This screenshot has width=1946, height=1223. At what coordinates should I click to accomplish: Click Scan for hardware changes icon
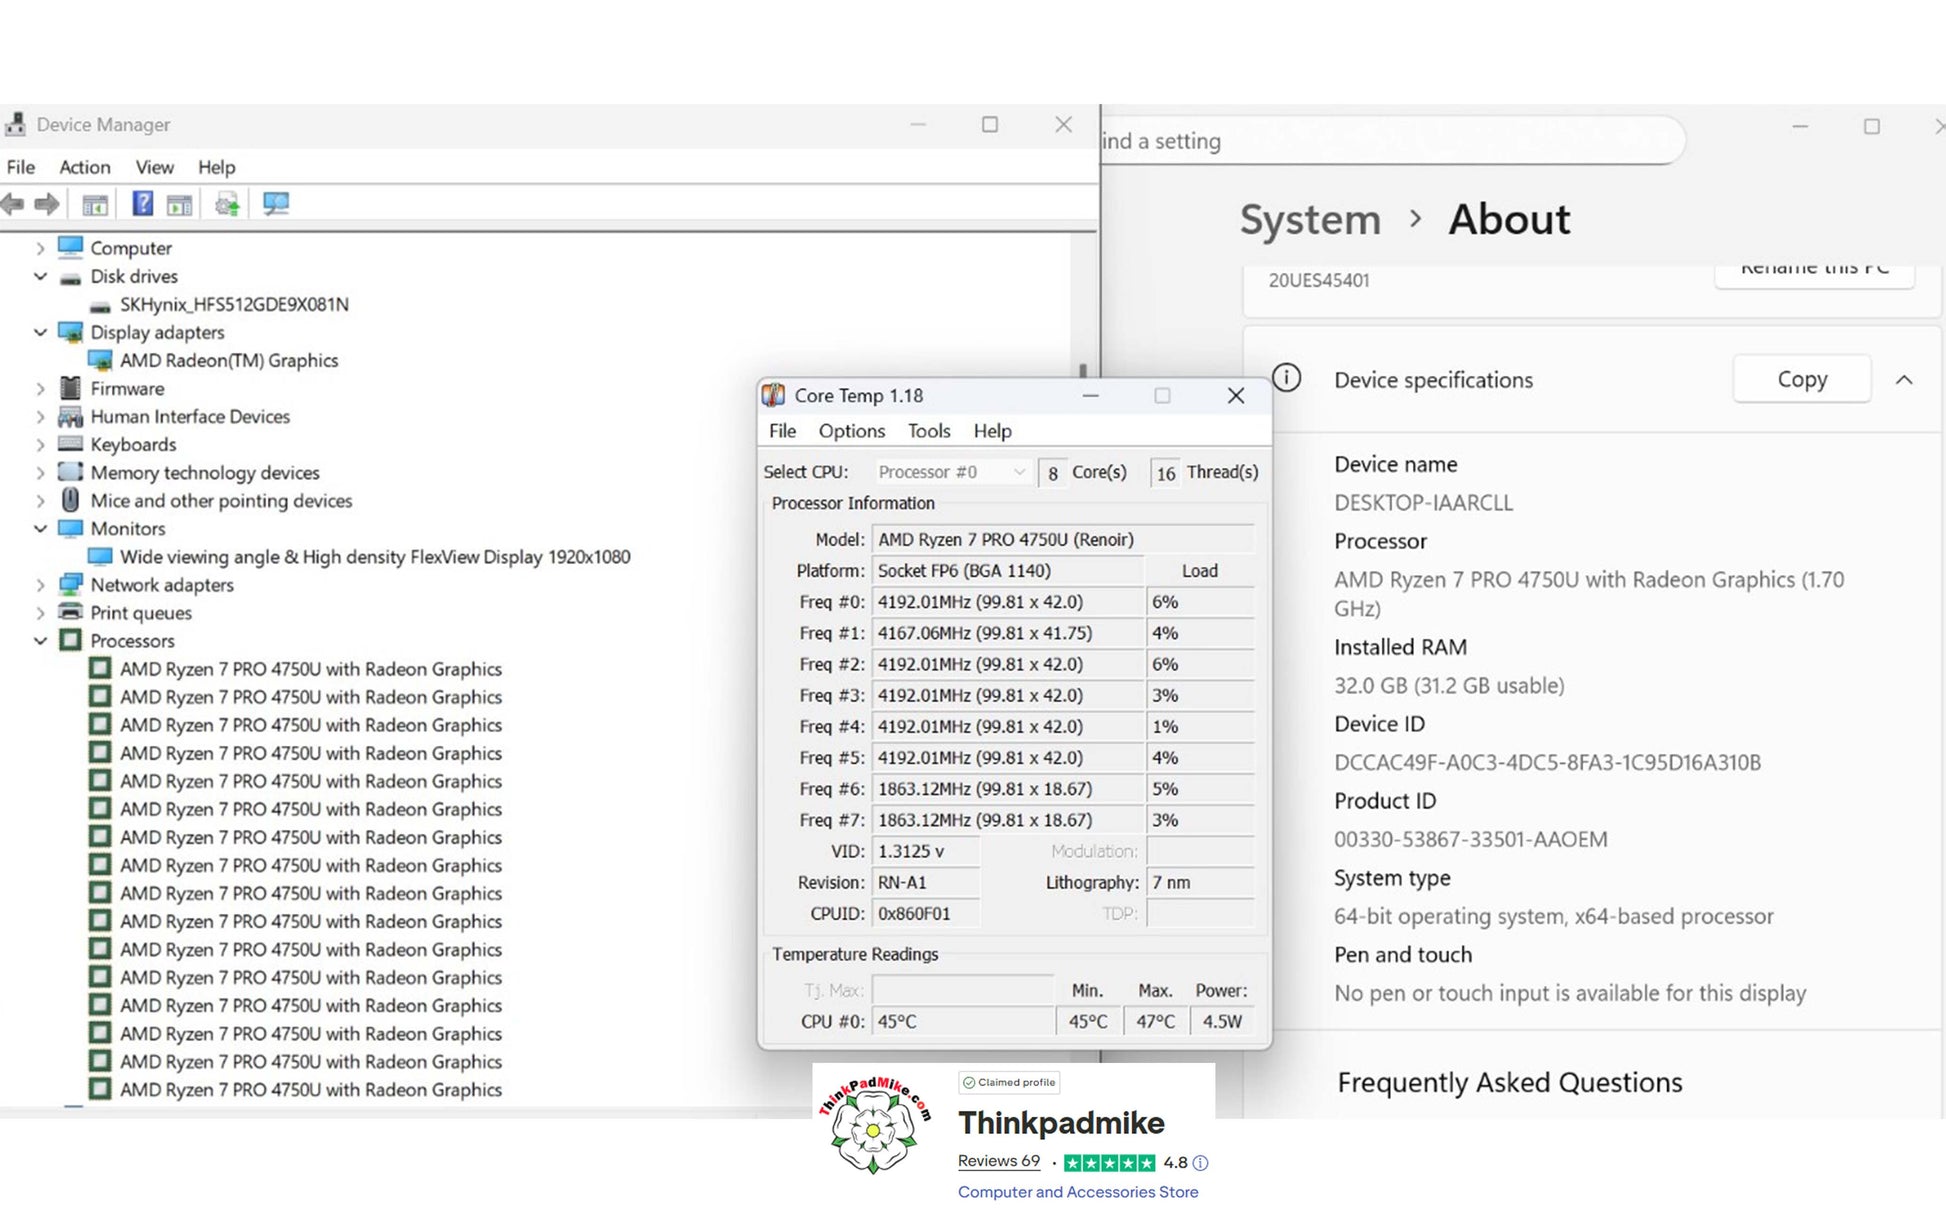[x=275, y=204]
